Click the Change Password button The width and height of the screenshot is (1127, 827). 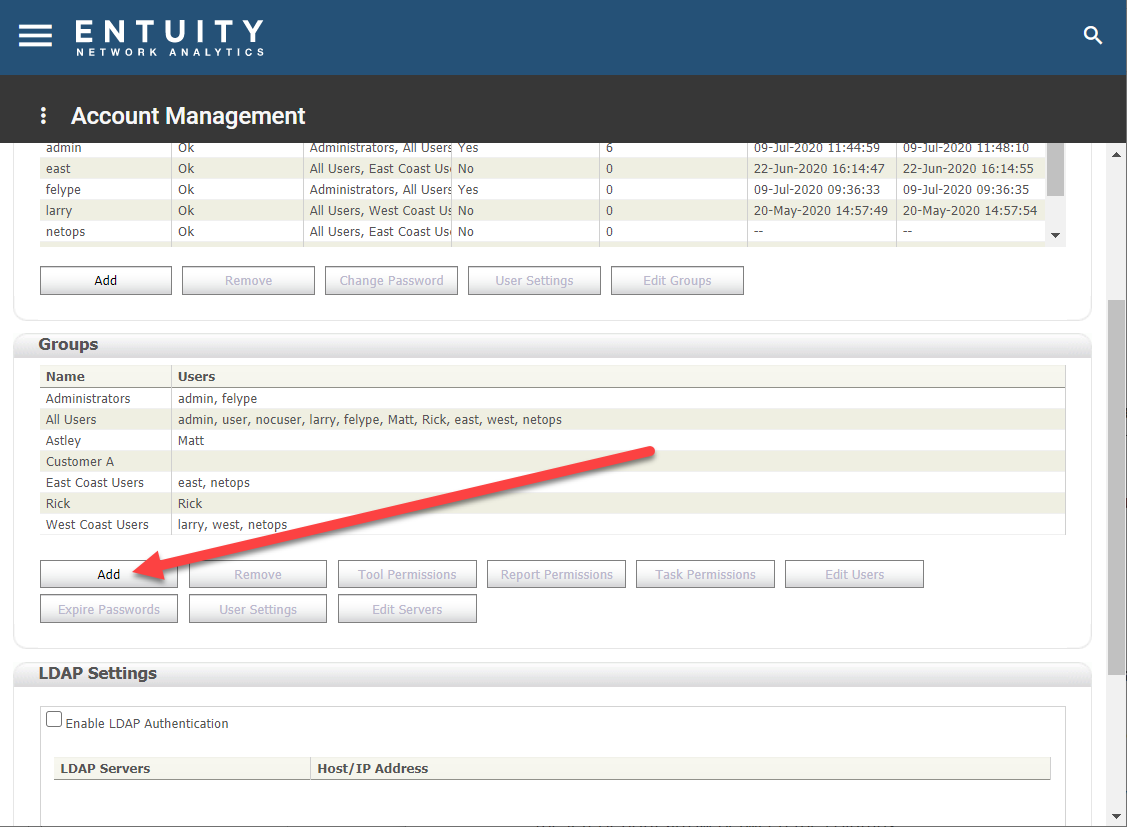(x=391, y=280)
